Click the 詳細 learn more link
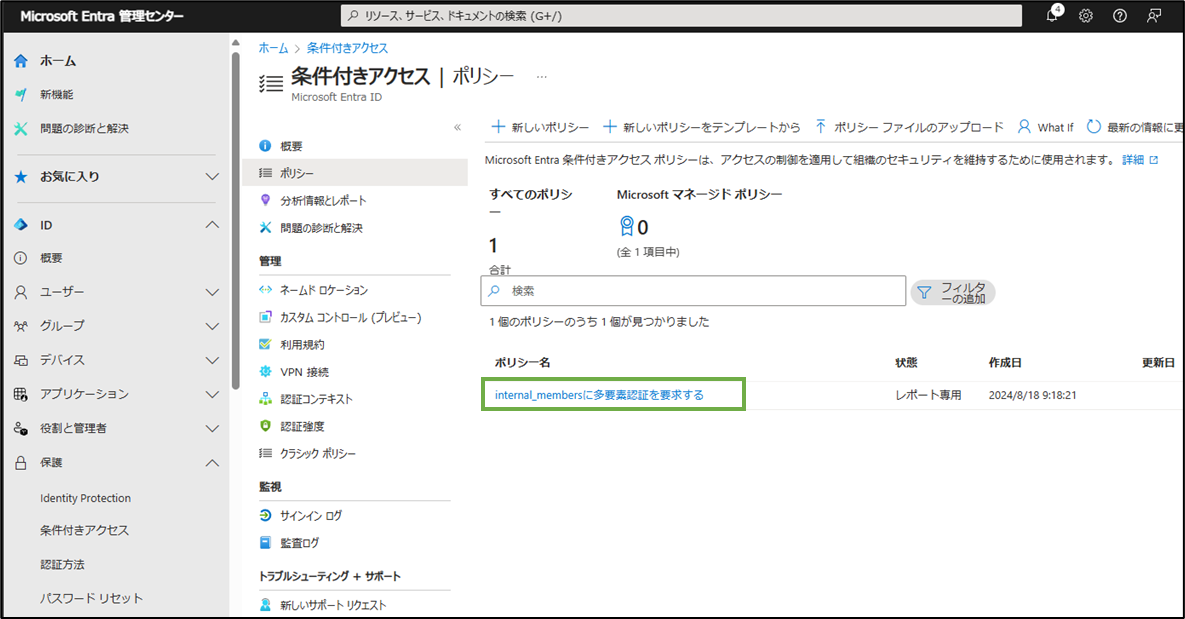Image resolution: width=1185 pixels, height=619 pixels. (1140, 159)
